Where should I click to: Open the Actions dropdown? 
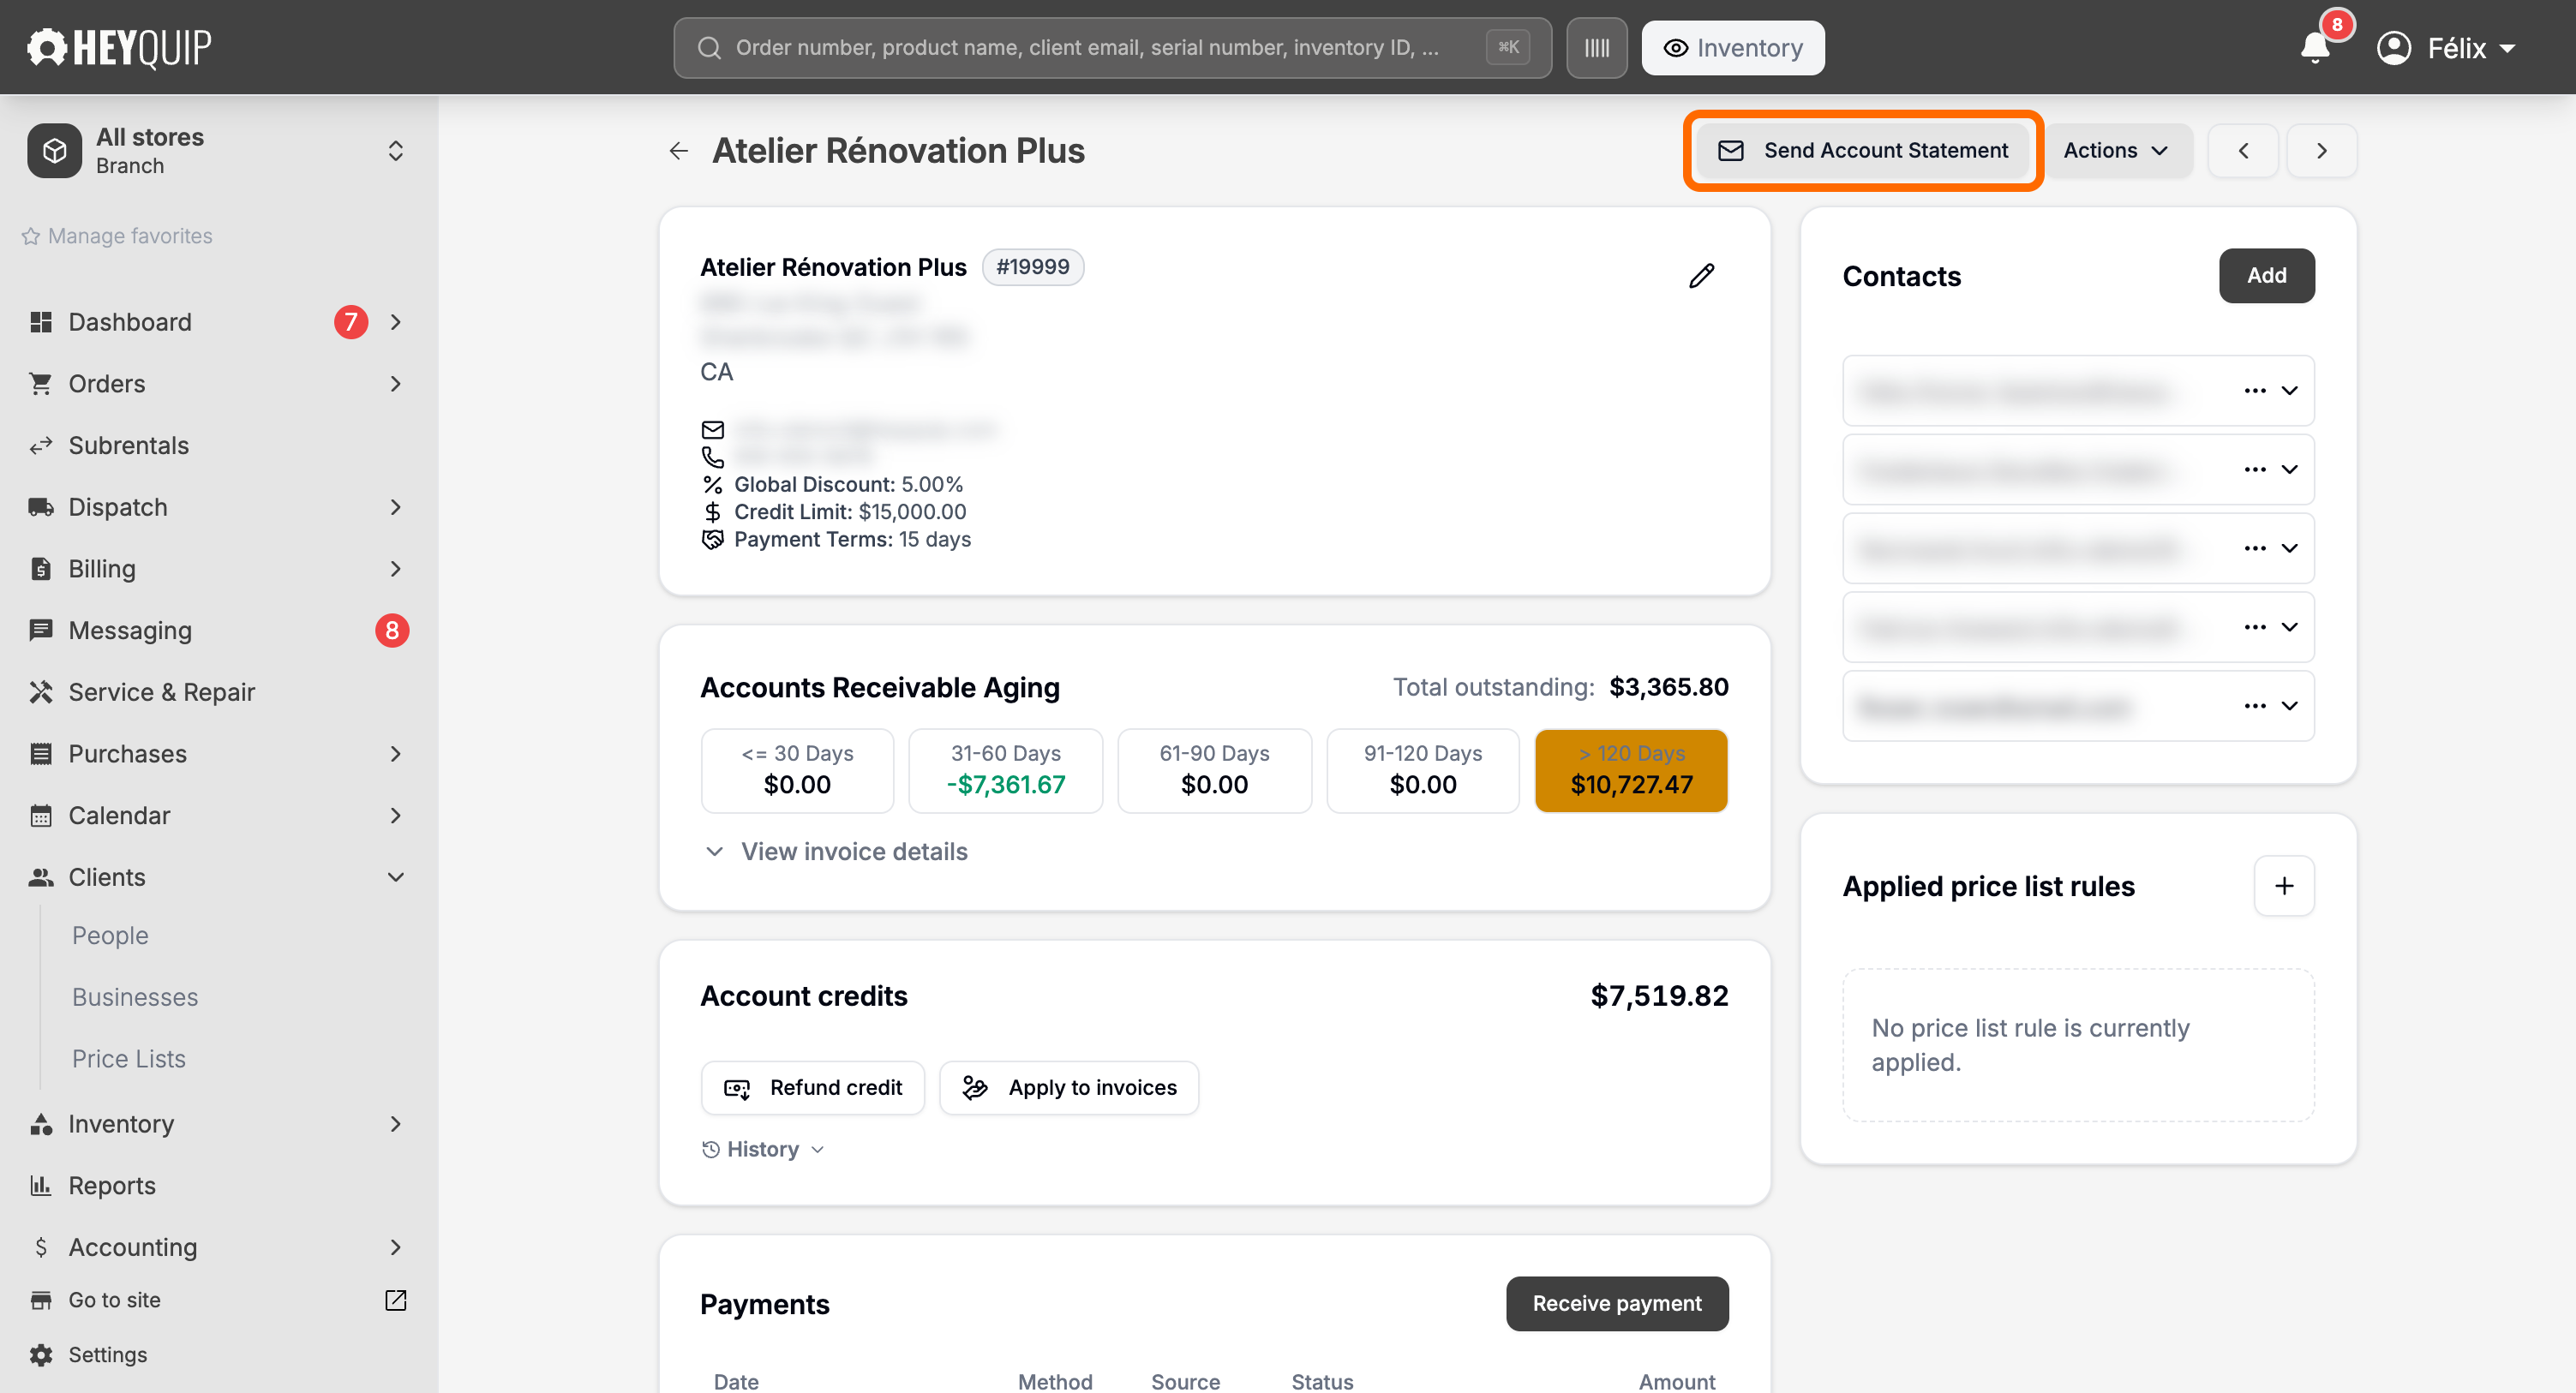pos(2115,150)
